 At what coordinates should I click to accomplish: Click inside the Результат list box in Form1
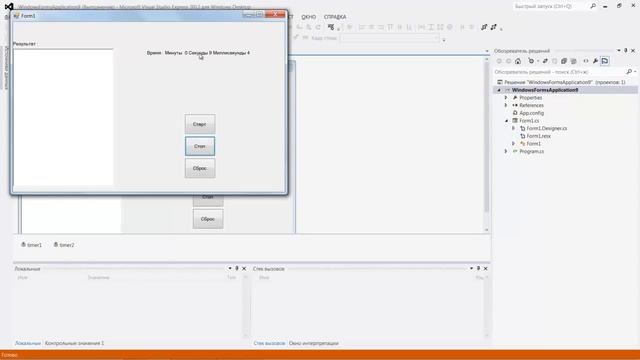63,117
